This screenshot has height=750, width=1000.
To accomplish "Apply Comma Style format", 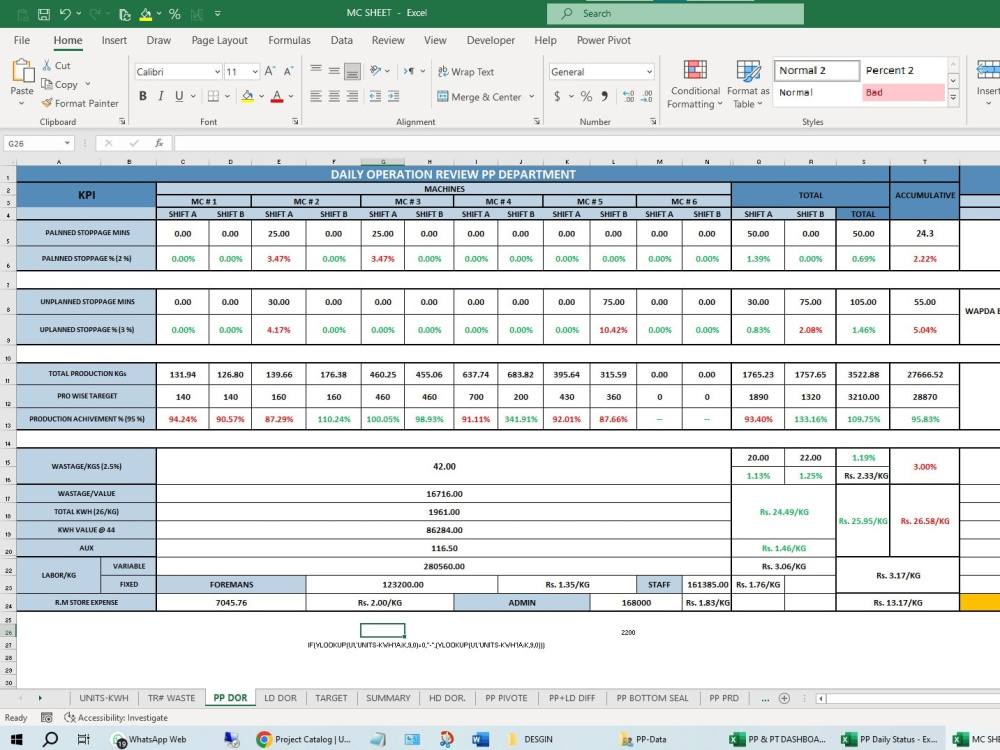I will [x=604, y=96].
